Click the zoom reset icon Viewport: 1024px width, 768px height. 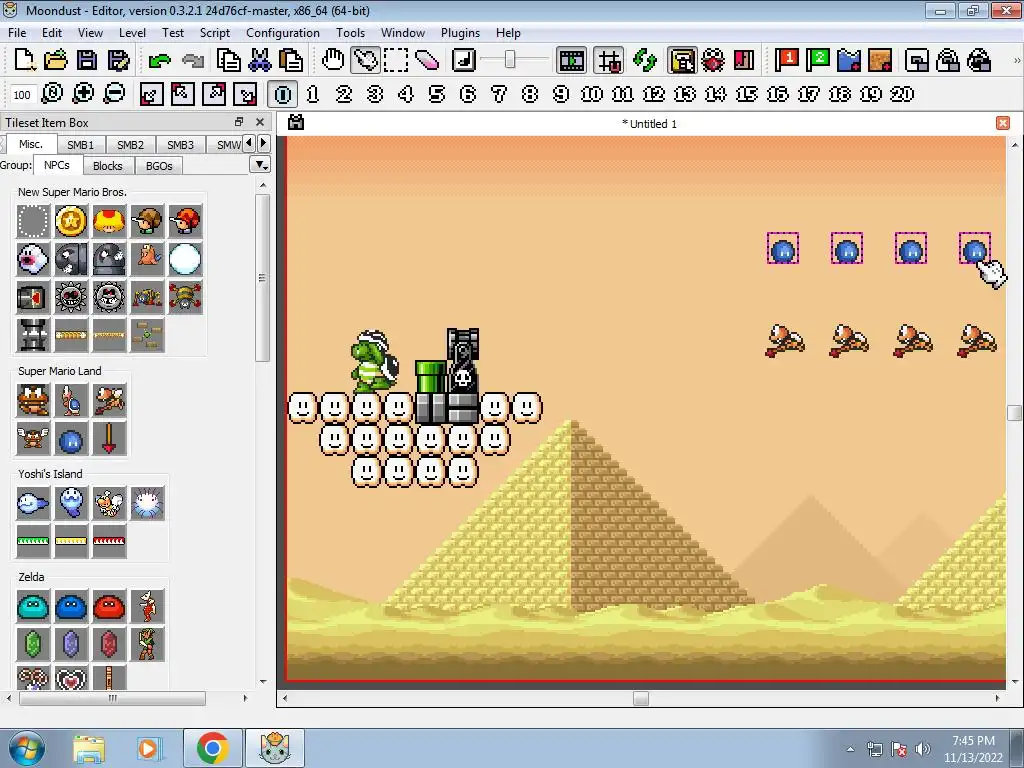tap(52, 94)
